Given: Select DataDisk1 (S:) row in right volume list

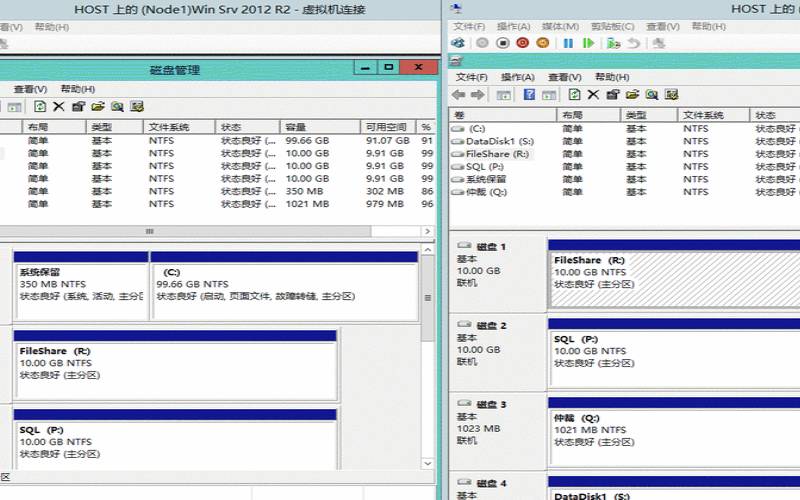Looking at the screenshot, I should click(x=624, y=141).
